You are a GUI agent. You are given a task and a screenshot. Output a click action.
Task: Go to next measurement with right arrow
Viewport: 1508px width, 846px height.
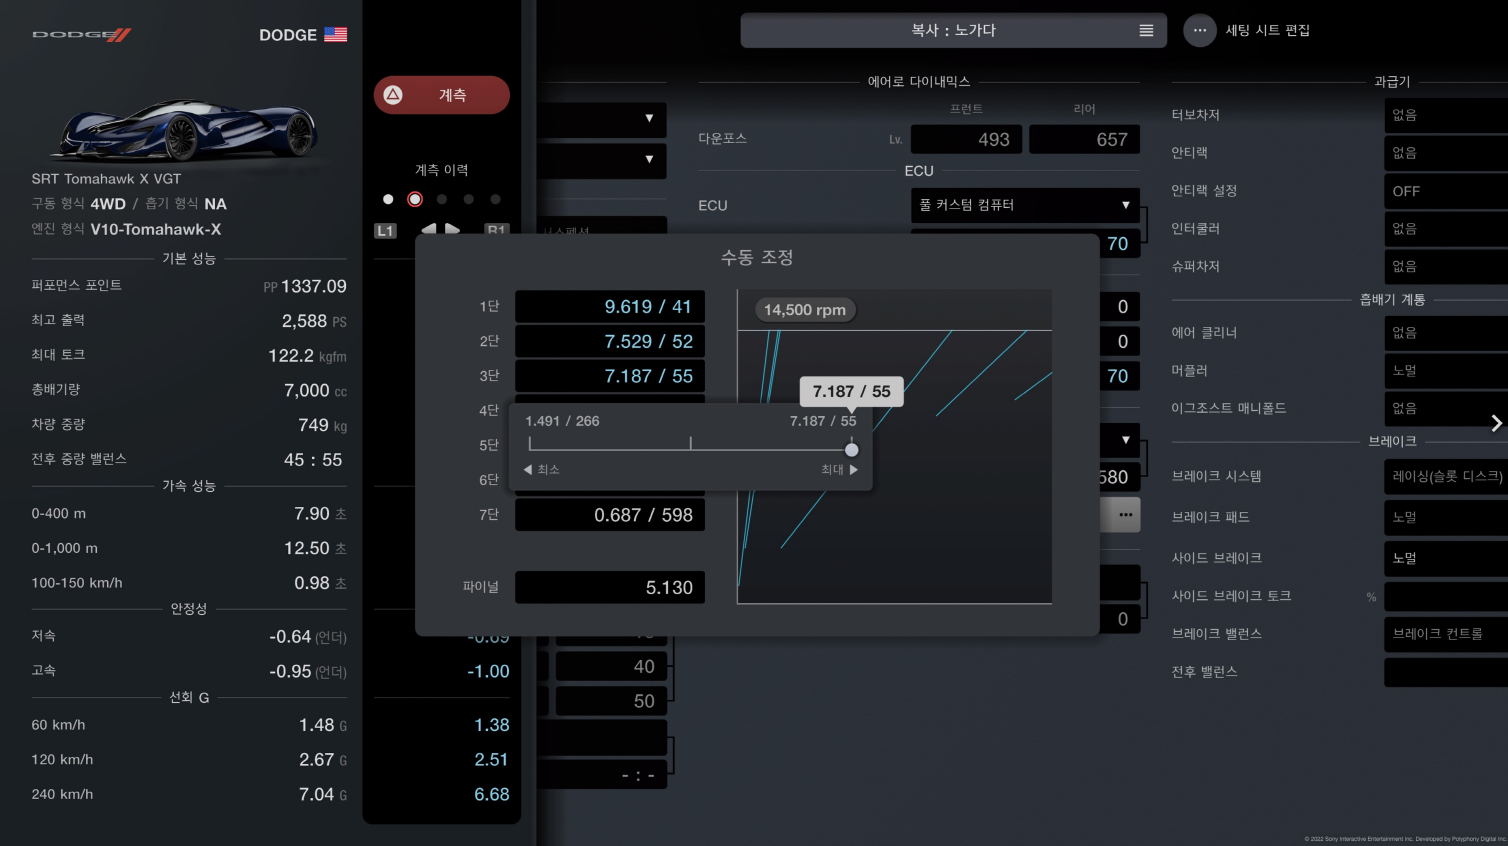[453, 230]
